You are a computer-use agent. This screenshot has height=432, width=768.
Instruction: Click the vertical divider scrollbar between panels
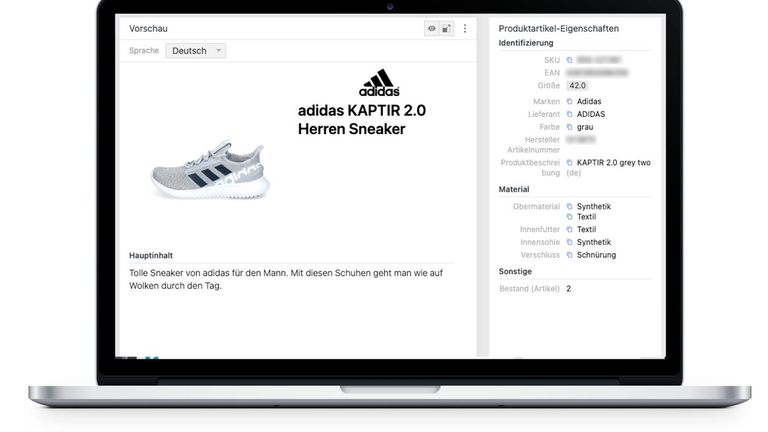tap(483, 186)
